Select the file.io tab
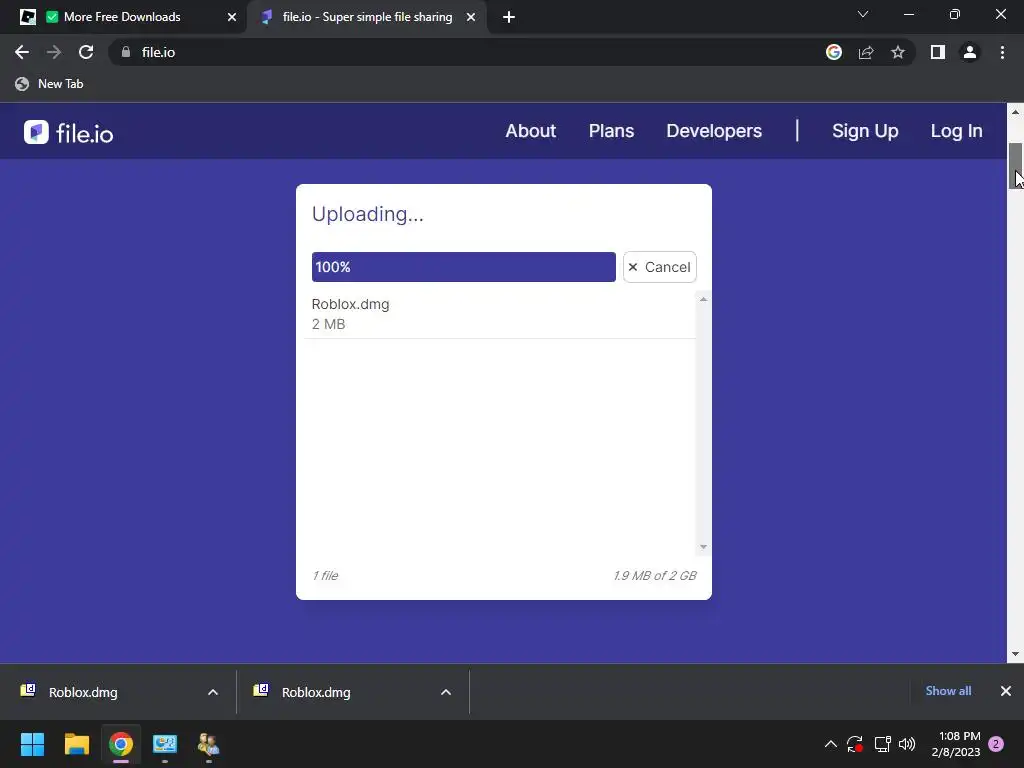The height and width of the screenshot is (768, 1024). (x=366, y=17)
